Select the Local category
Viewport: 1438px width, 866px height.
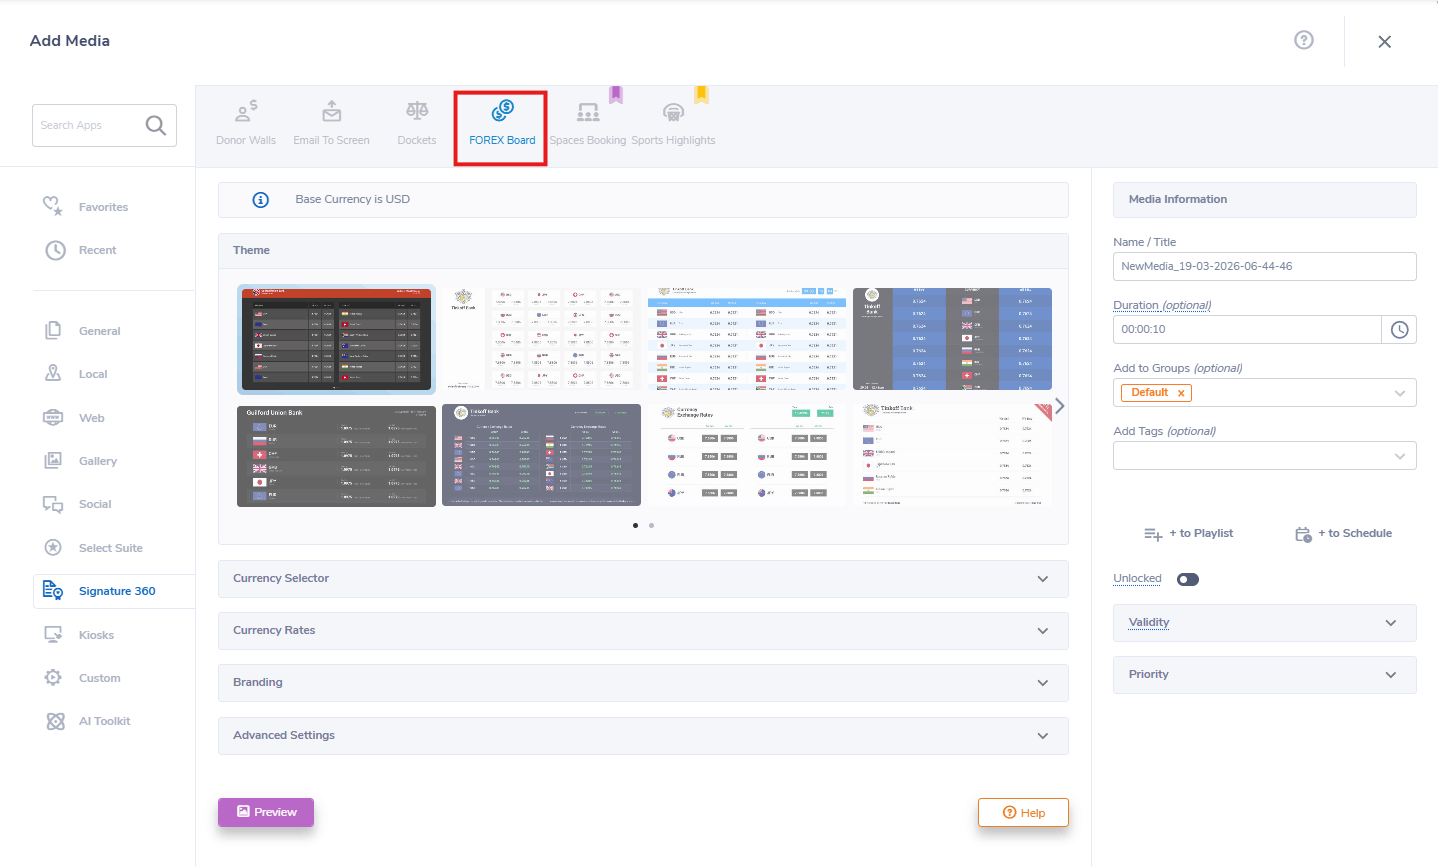point(76,374)
